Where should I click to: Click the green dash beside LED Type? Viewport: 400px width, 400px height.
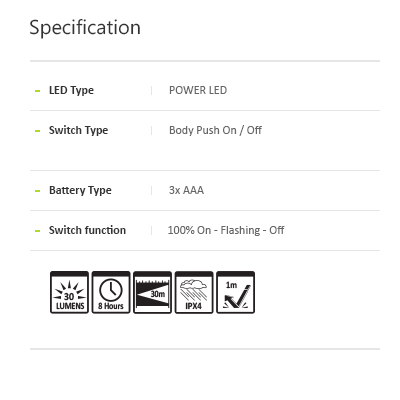click(38, 91)
